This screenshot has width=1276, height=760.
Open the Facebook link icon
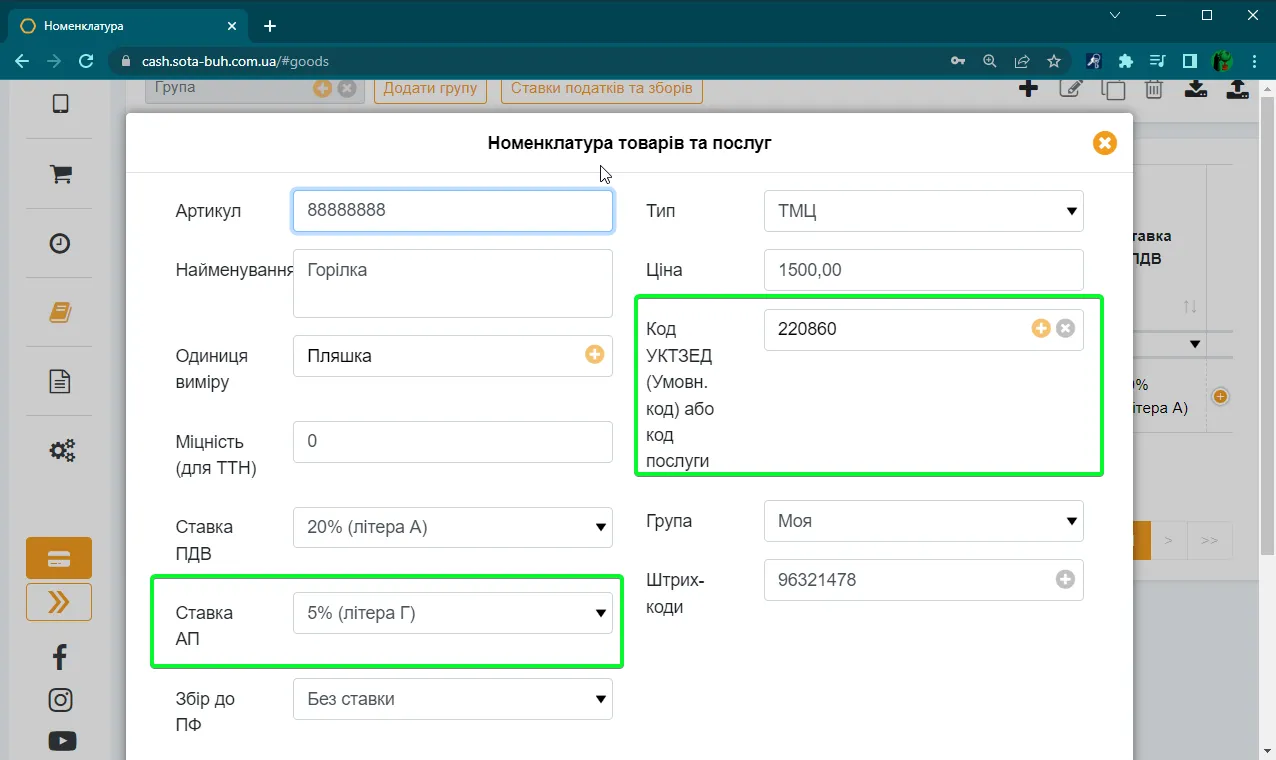60,656
